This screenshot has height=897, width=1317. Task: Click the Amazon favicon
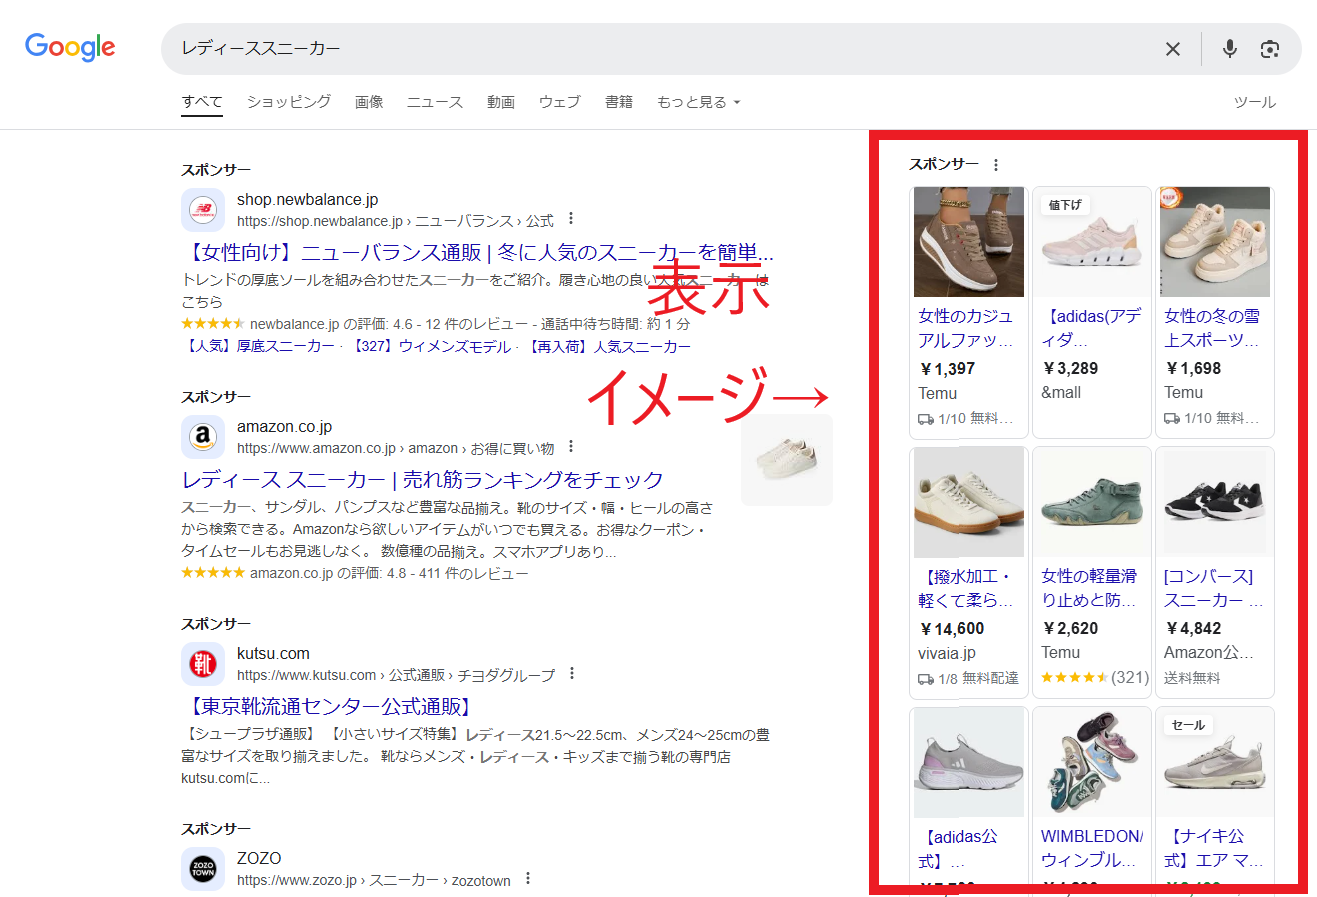point(203,437)
